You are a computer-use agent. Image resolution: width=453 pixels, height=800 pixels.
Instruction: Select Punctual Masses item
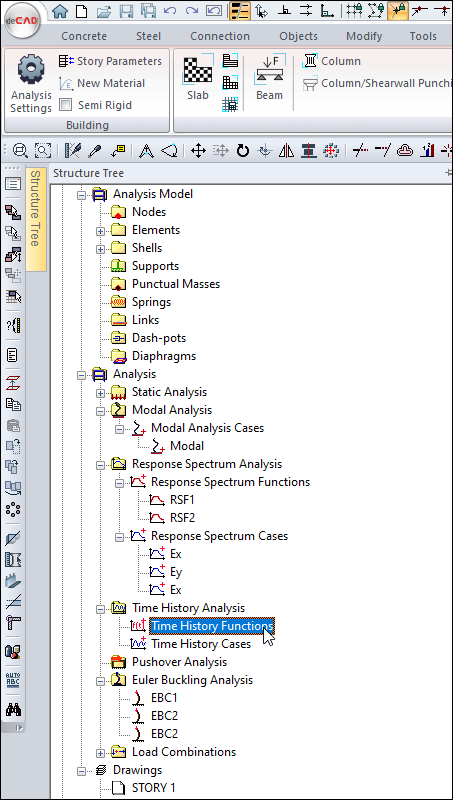175,284
